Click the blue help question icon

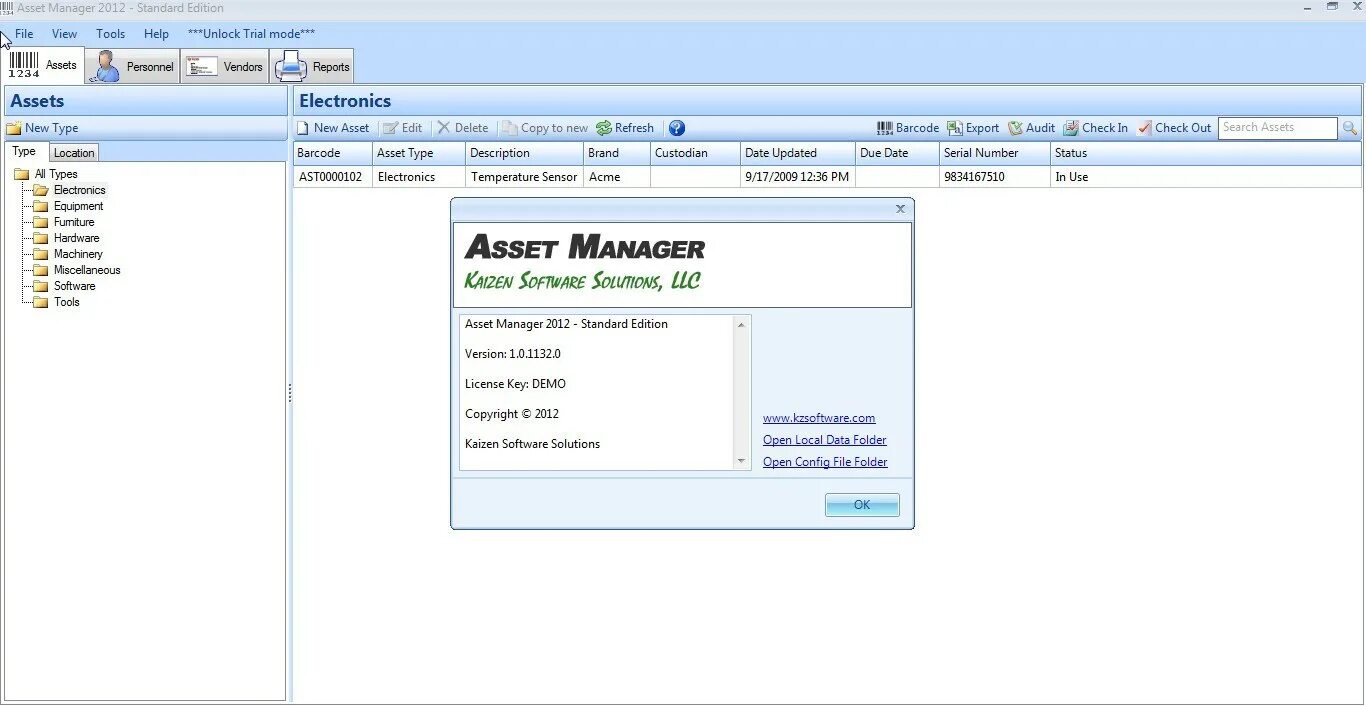[x=677, y=128]
